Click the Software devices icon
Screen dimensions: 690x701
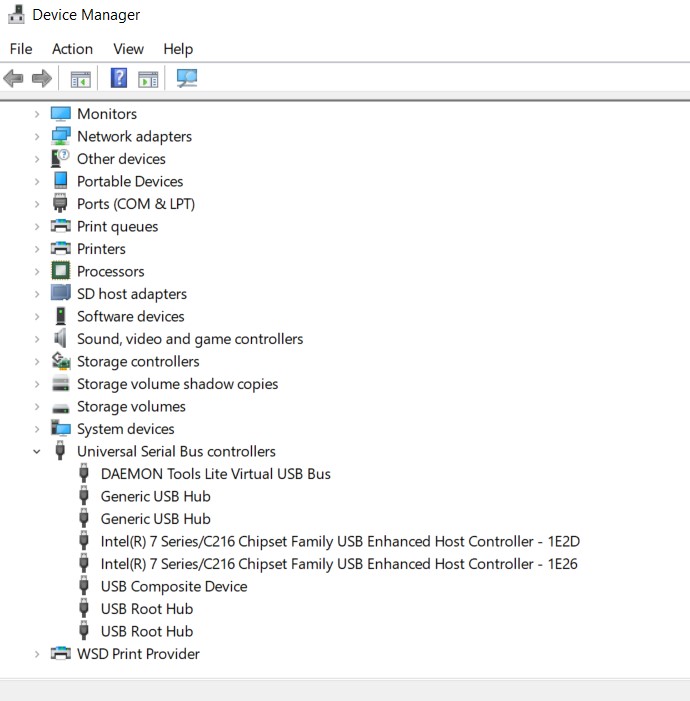[x=60, y=316]
